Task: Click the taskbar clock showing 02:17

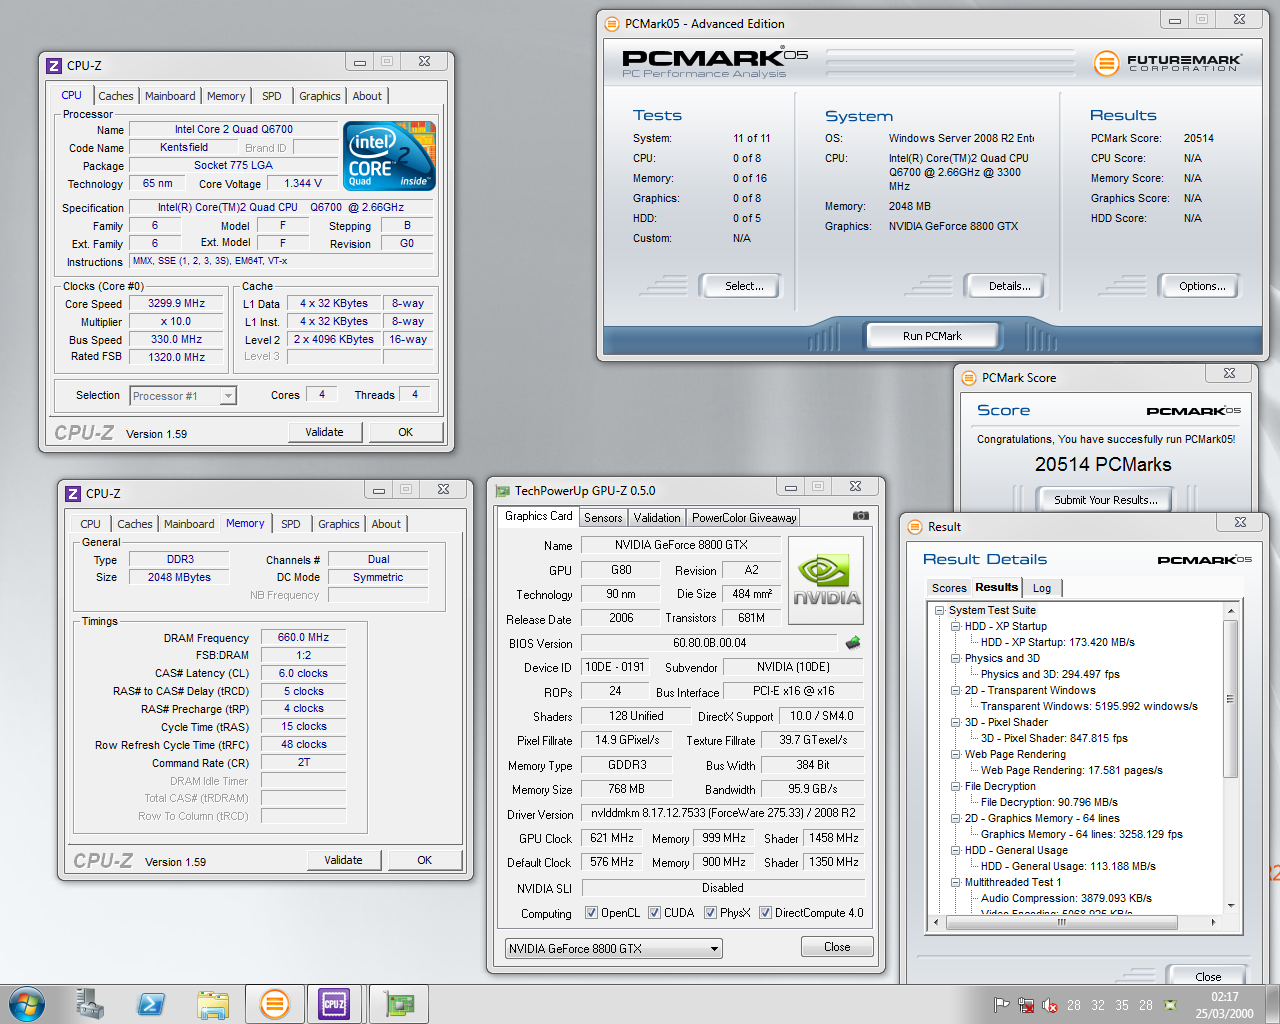Action: click(x=1225, y=1005)
